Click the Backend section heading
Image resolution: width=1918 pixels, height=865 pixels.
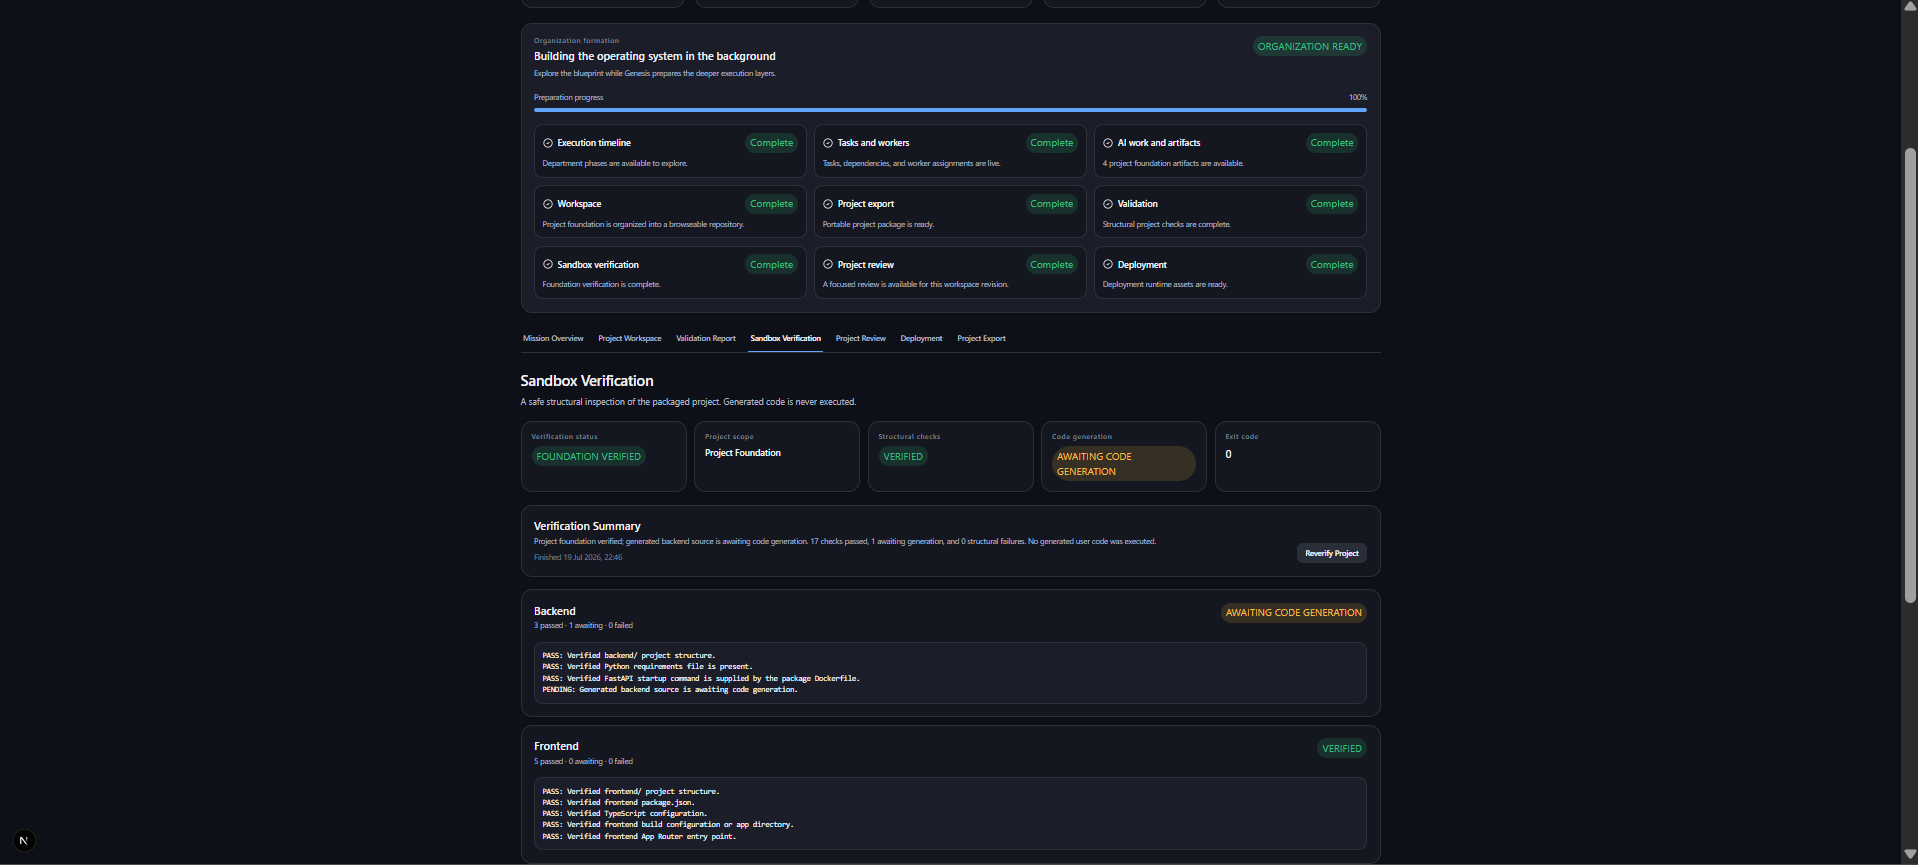click(x=555, y=611)
